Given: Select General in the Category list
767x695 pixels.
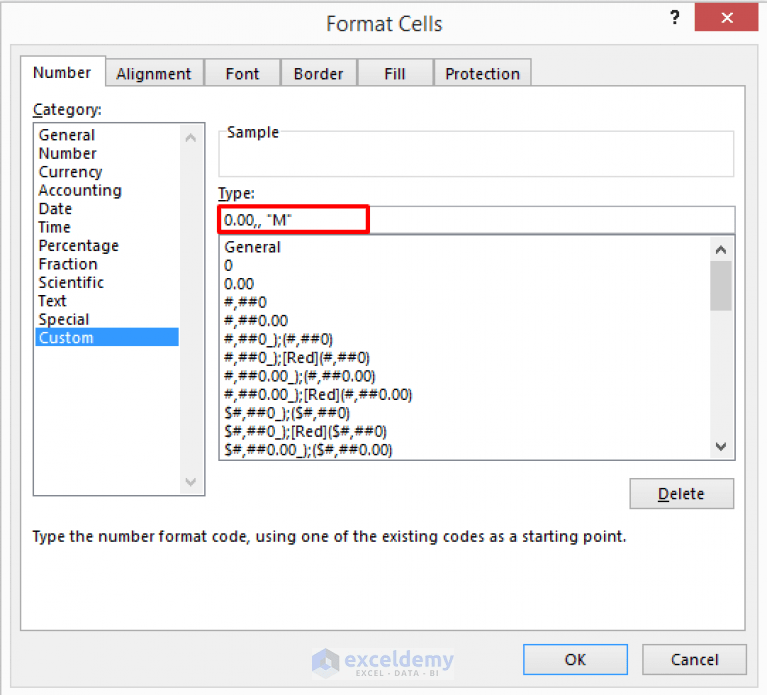Looking at the screenshot, I should 107,135.
